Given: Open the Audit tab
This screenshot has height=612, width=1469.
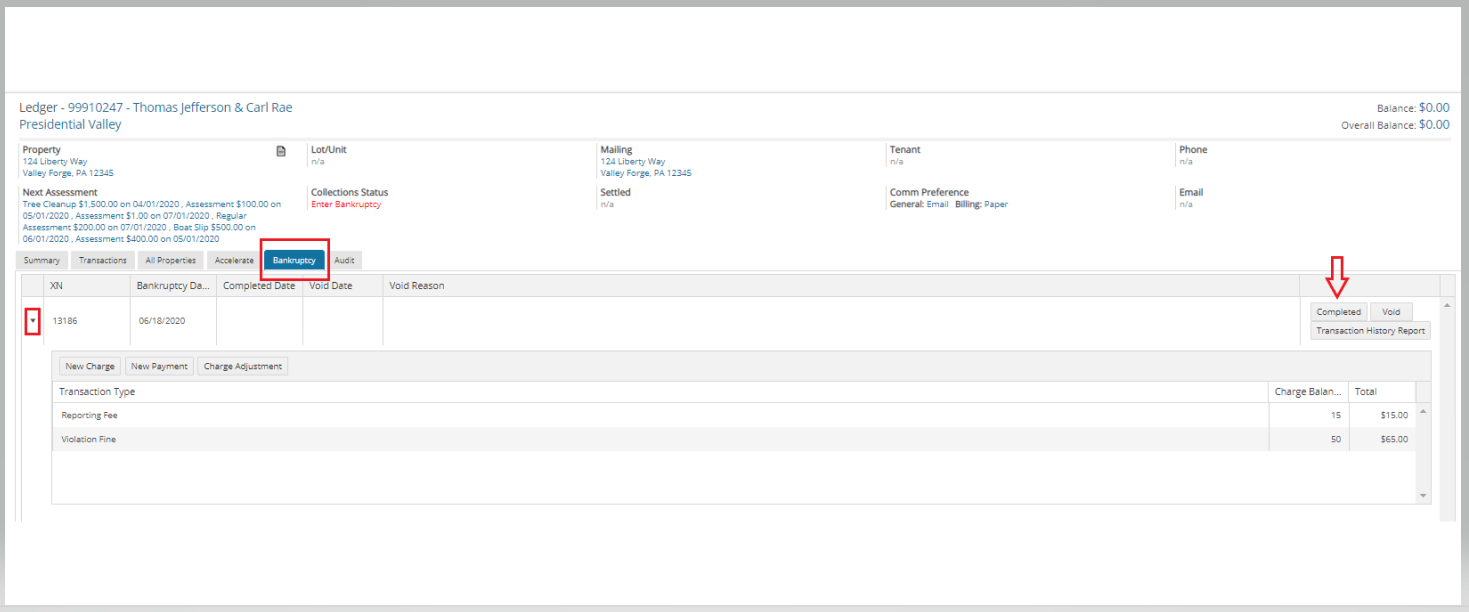Looking at the screenshot, I should [x=344, y=260].
